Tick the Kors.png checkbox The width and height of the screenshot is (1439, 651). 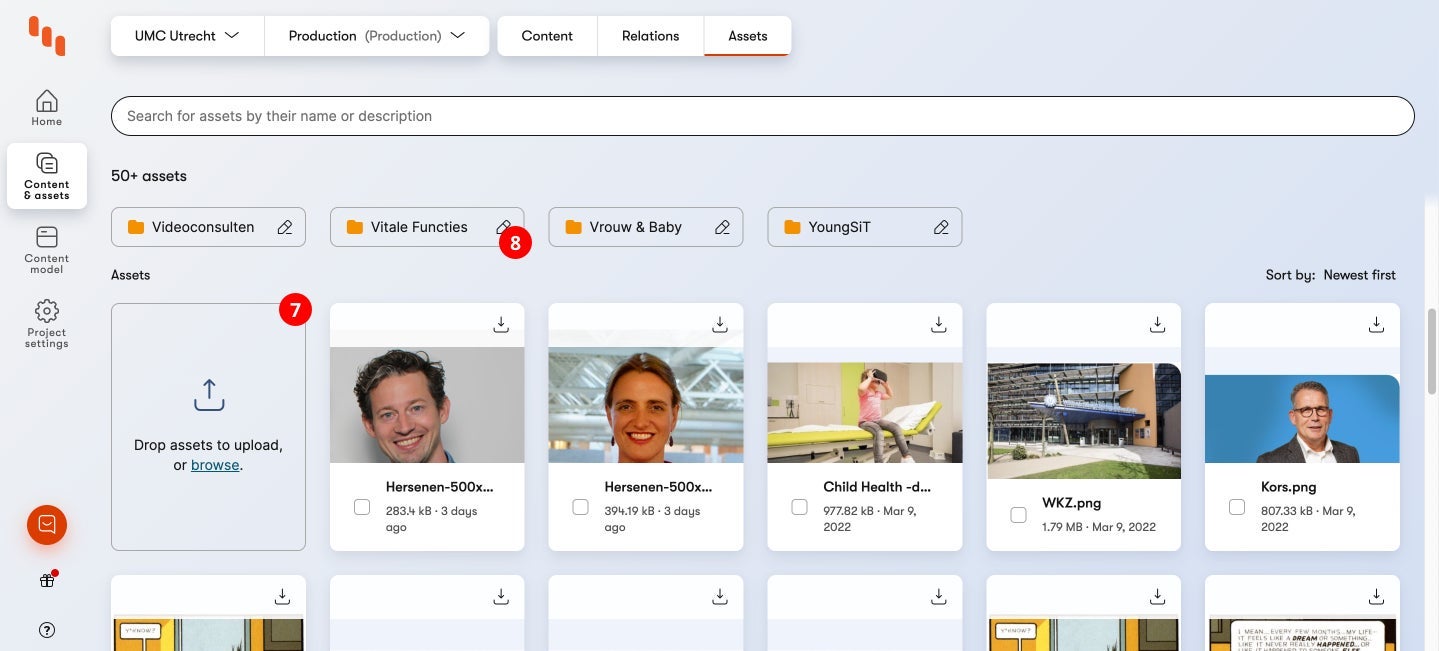pyautogui.click(x=1237, y=507)
